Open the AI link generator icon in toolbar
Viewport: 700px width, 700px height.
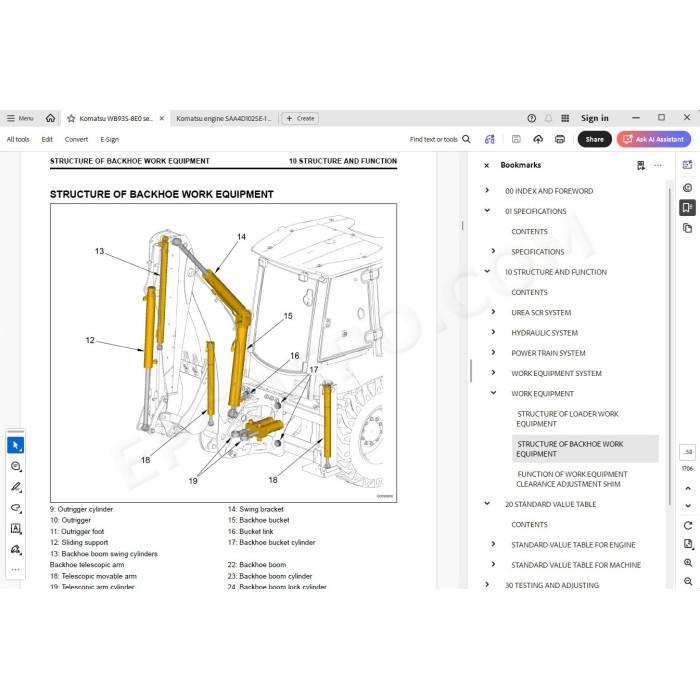pyautogui.click(x=489, y=139)
